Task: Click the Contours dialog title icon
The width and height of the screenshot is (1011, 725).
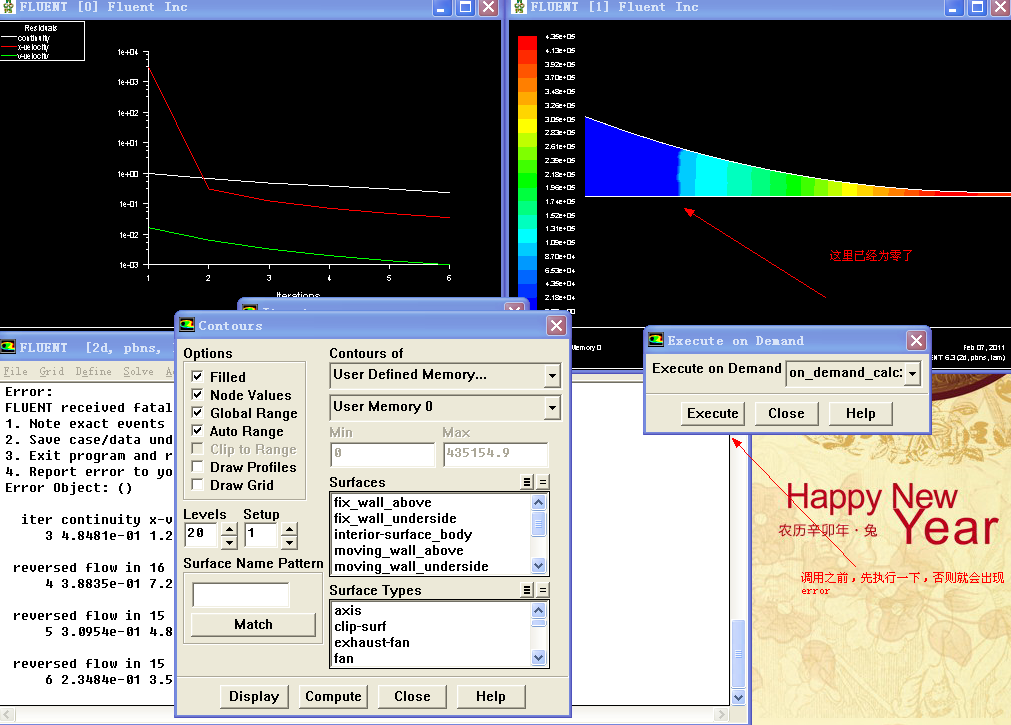Action: pyautogui.click(x=187, y=325)
